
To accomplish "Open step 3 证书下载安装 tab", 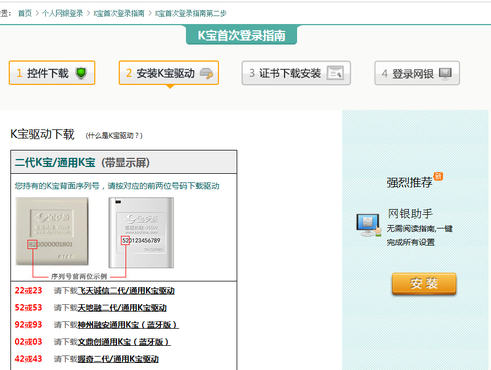I will coord(296,73).
